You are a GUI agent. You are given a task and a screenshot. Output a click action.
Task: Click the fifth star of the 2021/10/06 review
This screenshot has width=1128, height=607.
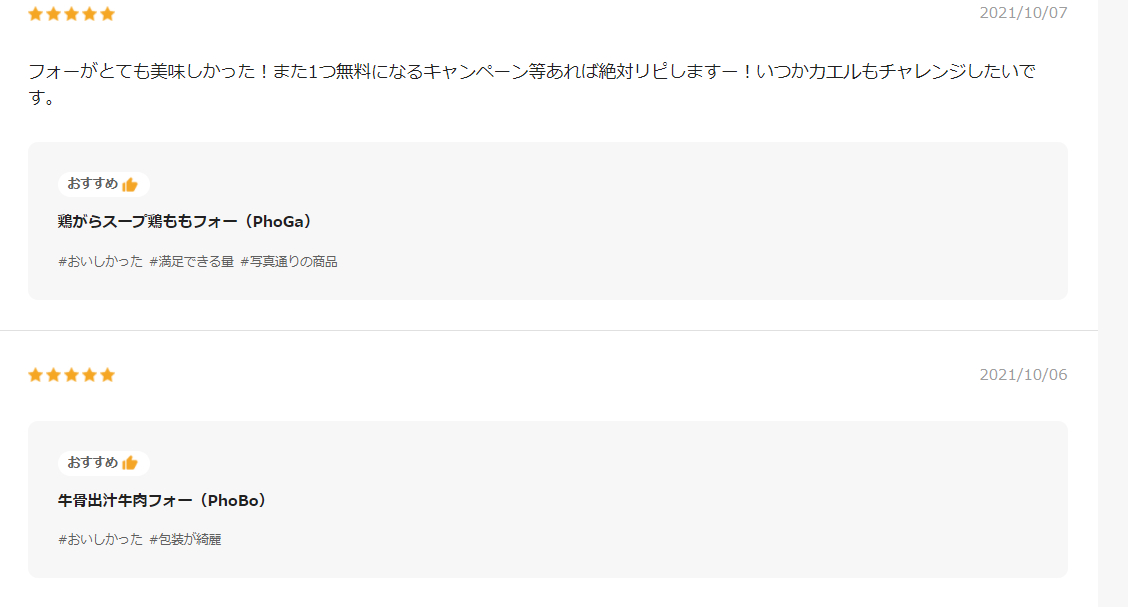click(x=107, y=375)
